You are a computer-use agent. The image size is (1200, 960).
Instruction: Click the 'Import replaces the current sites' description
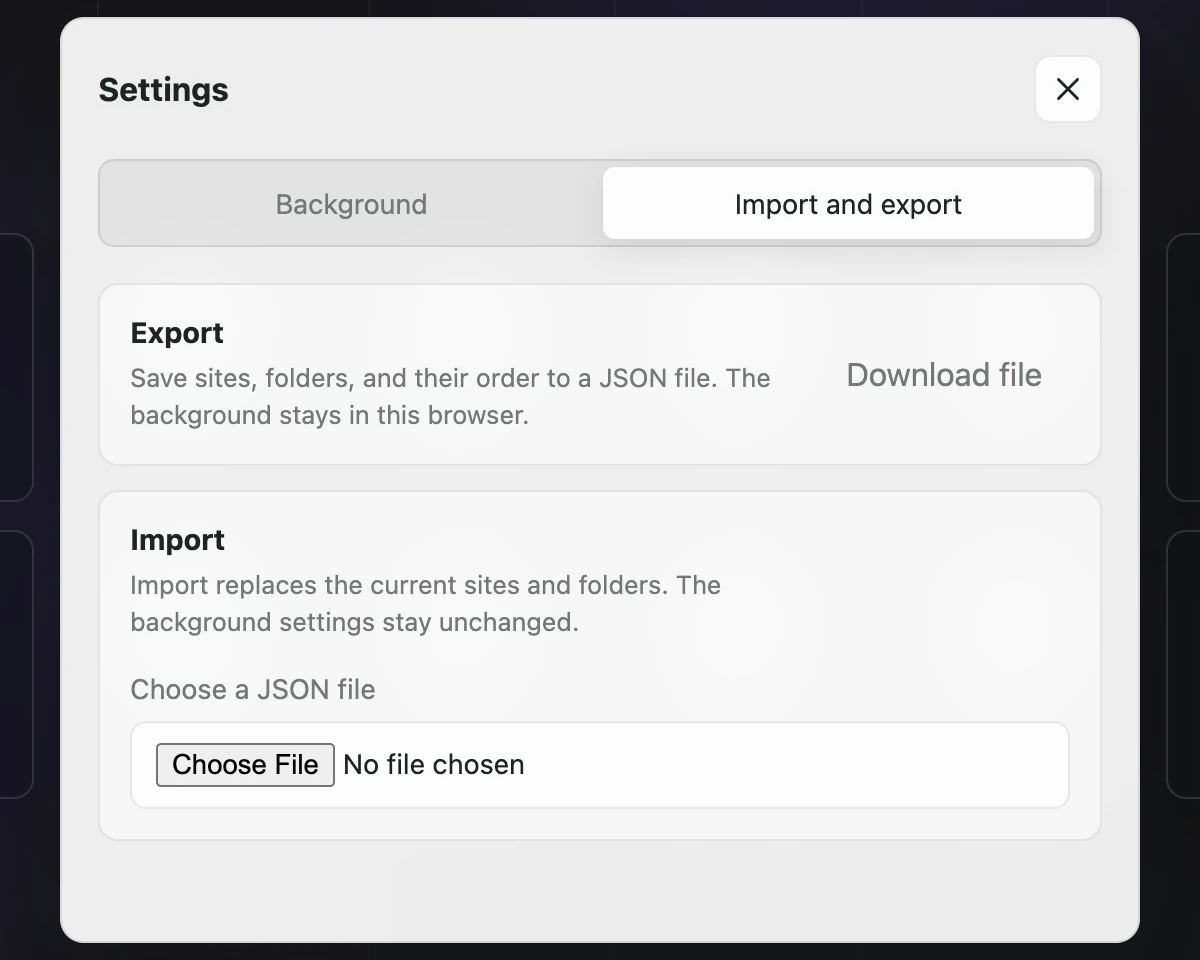pos(426,603)
